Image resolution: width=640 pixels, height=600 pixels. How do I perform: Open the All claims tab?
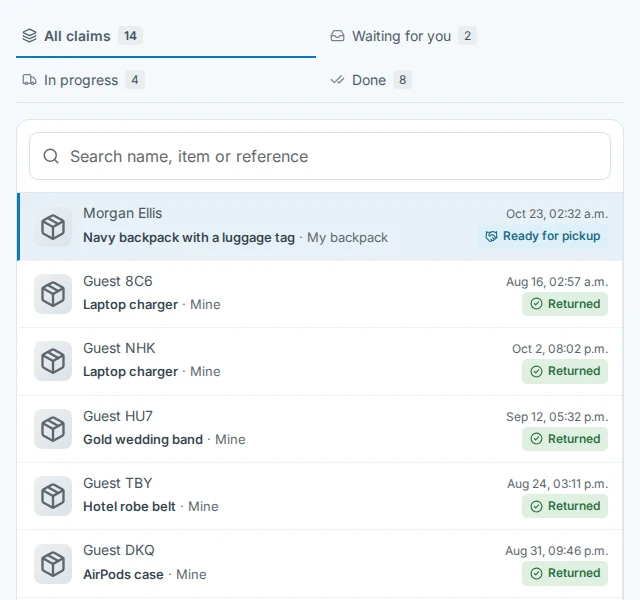click(x=166, y=36)
